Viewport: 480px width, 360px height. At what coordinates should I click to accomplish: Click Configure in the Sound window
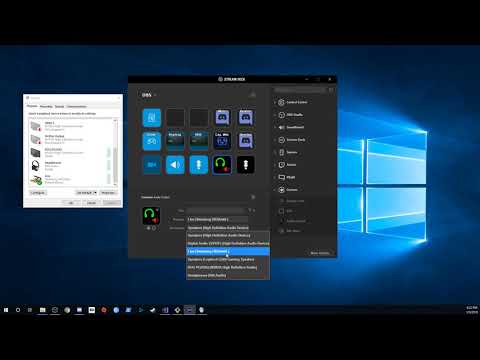(x=38, y=193)
